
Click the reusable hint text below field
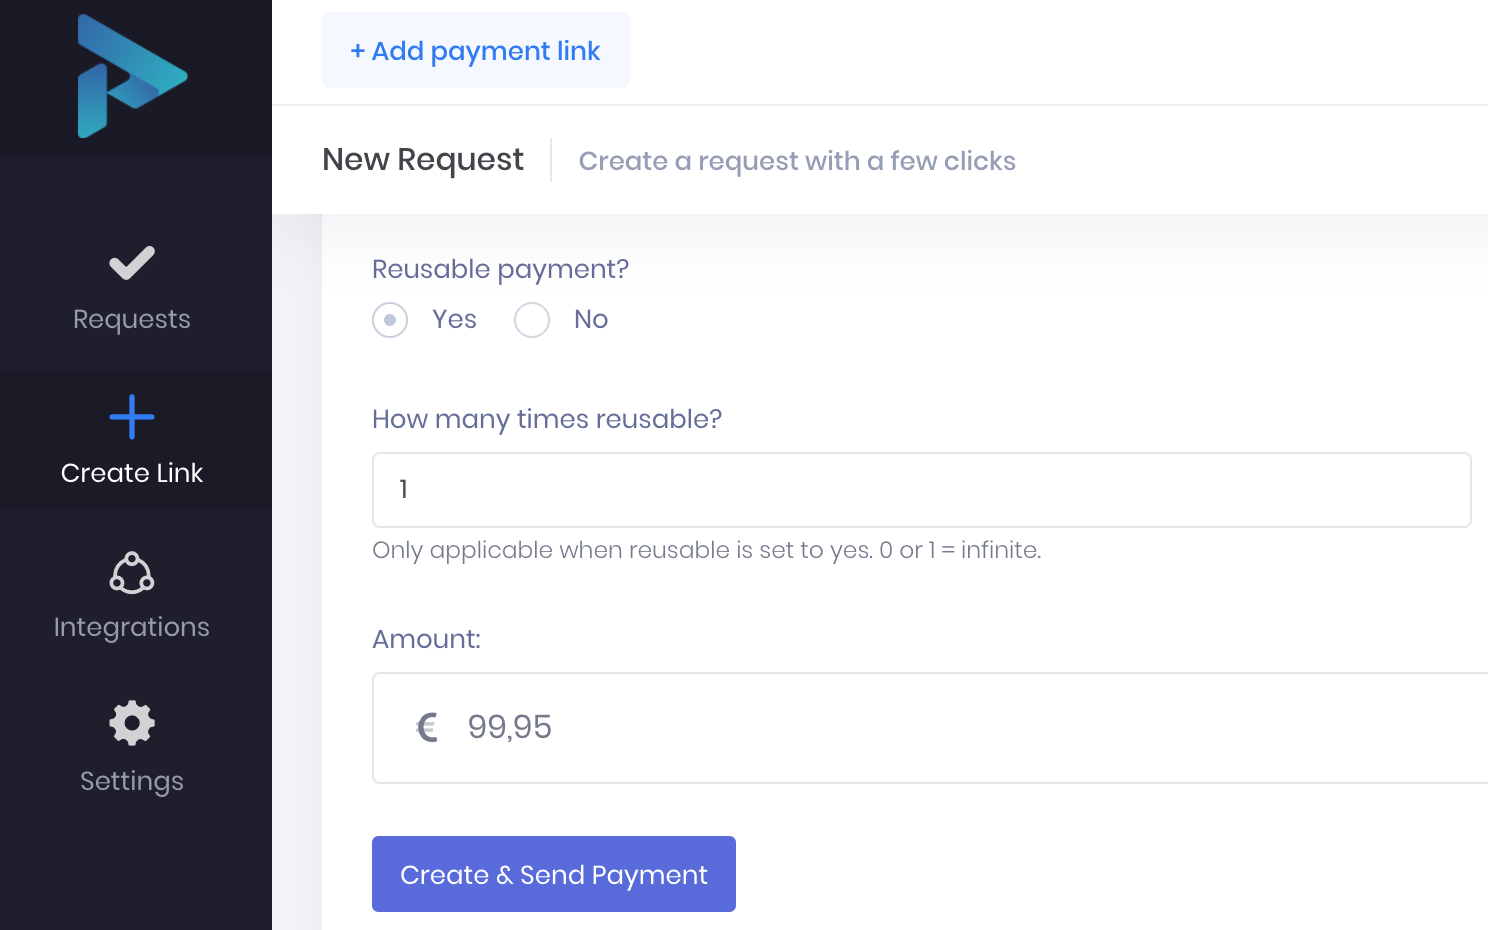(706, 550)
